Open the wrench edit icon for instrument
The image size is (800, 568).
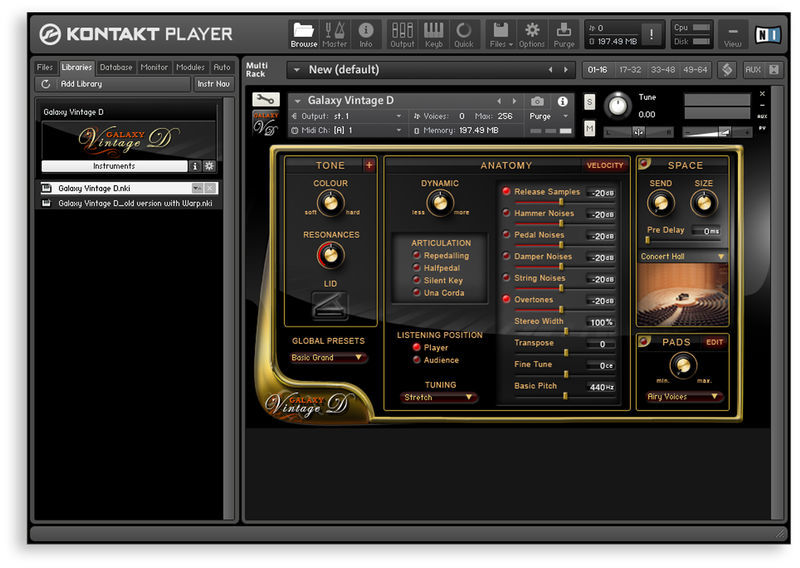tap(265, 99)
